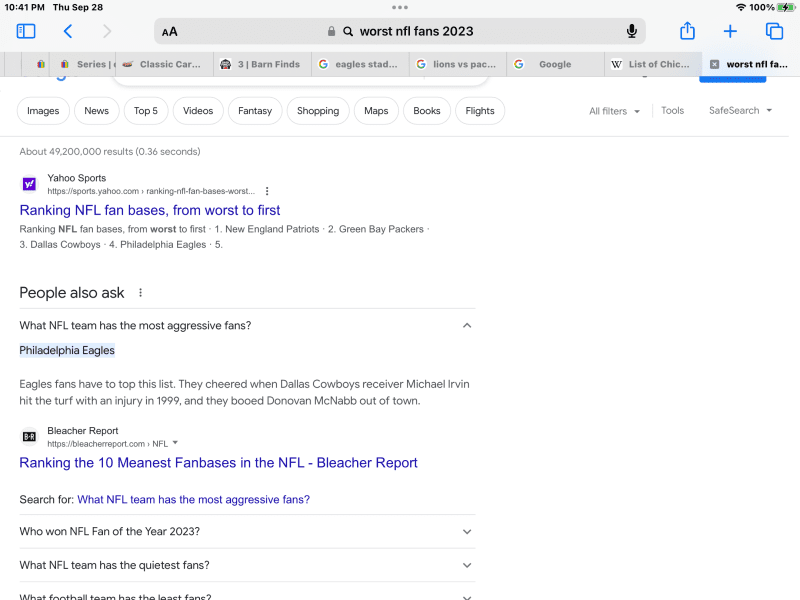
Task: Expand 'Who won NFL Fan of the Year 2023?'
Action: point(247,532)
